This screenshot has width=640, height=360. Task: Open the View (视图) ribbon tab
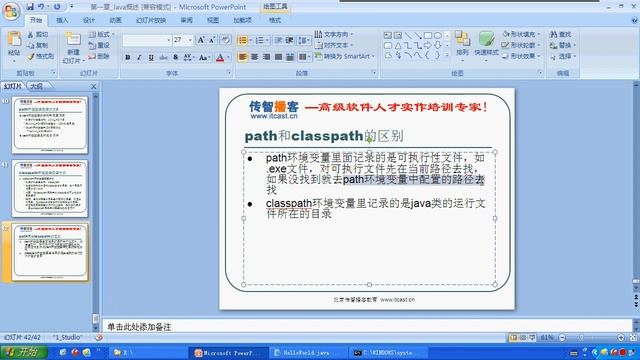[x=213, y=20]
